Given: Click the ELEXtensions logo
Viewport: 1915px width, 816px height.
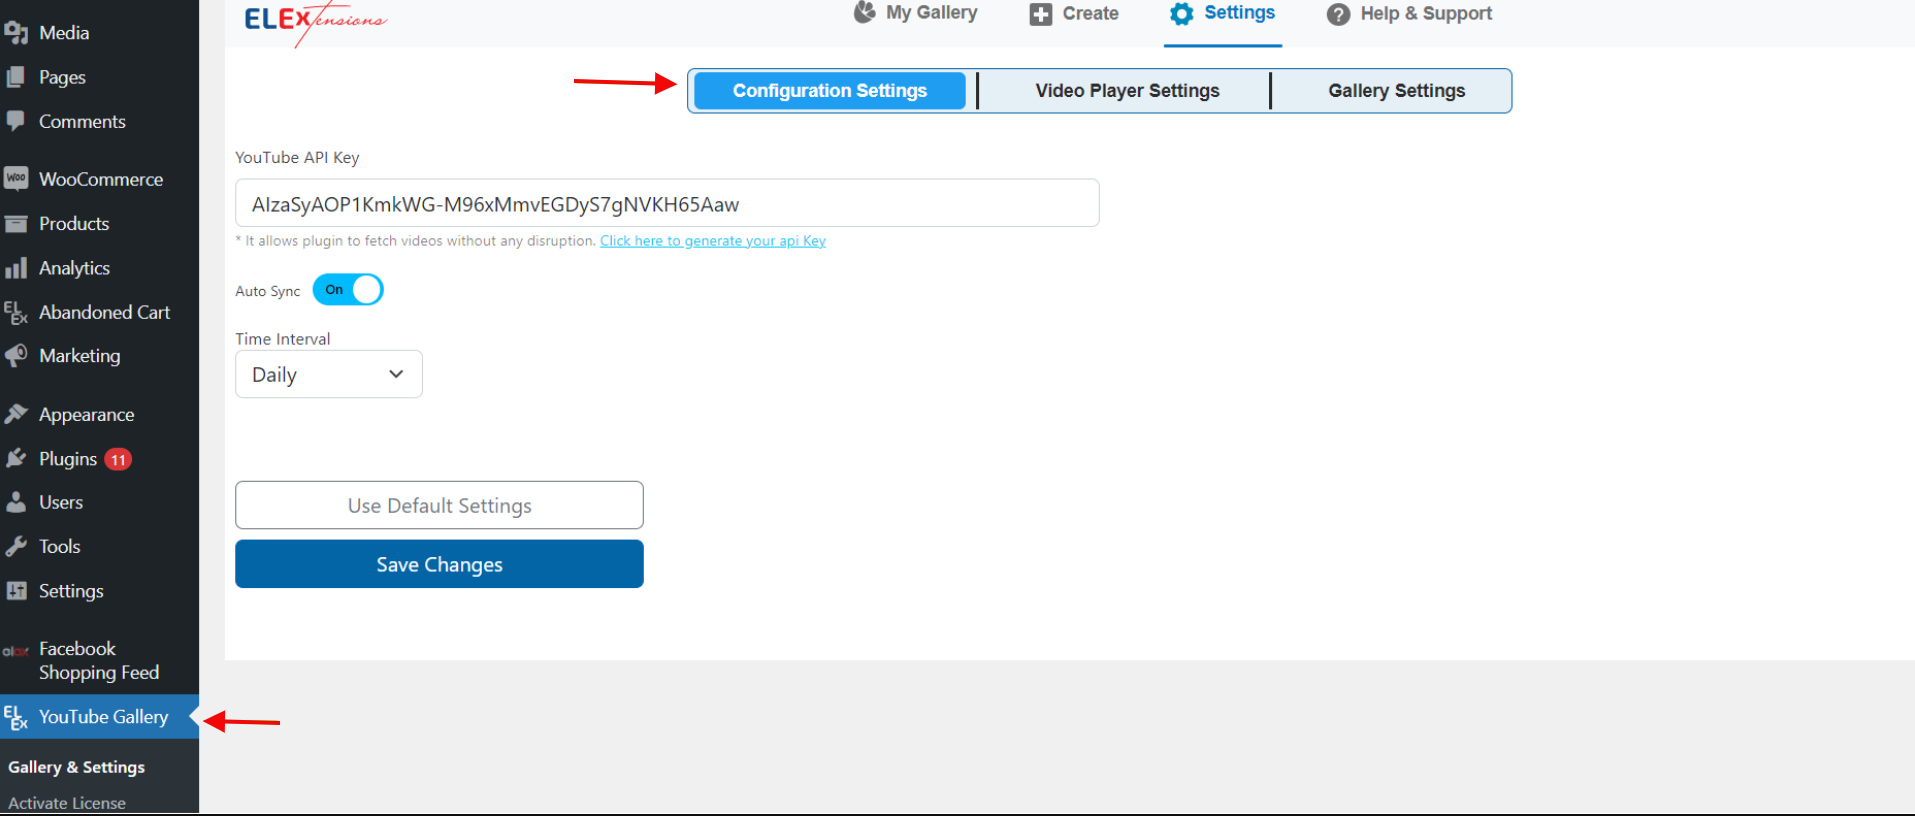Looking at the screenshot, I should (315, 22).
